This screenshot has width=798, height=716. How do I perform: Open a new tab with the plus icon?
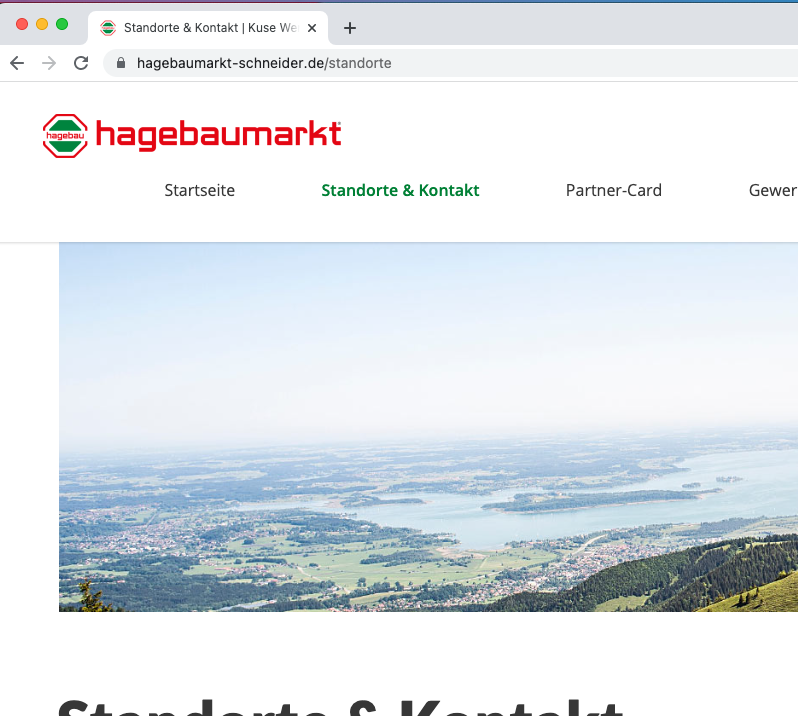point(350,28)
